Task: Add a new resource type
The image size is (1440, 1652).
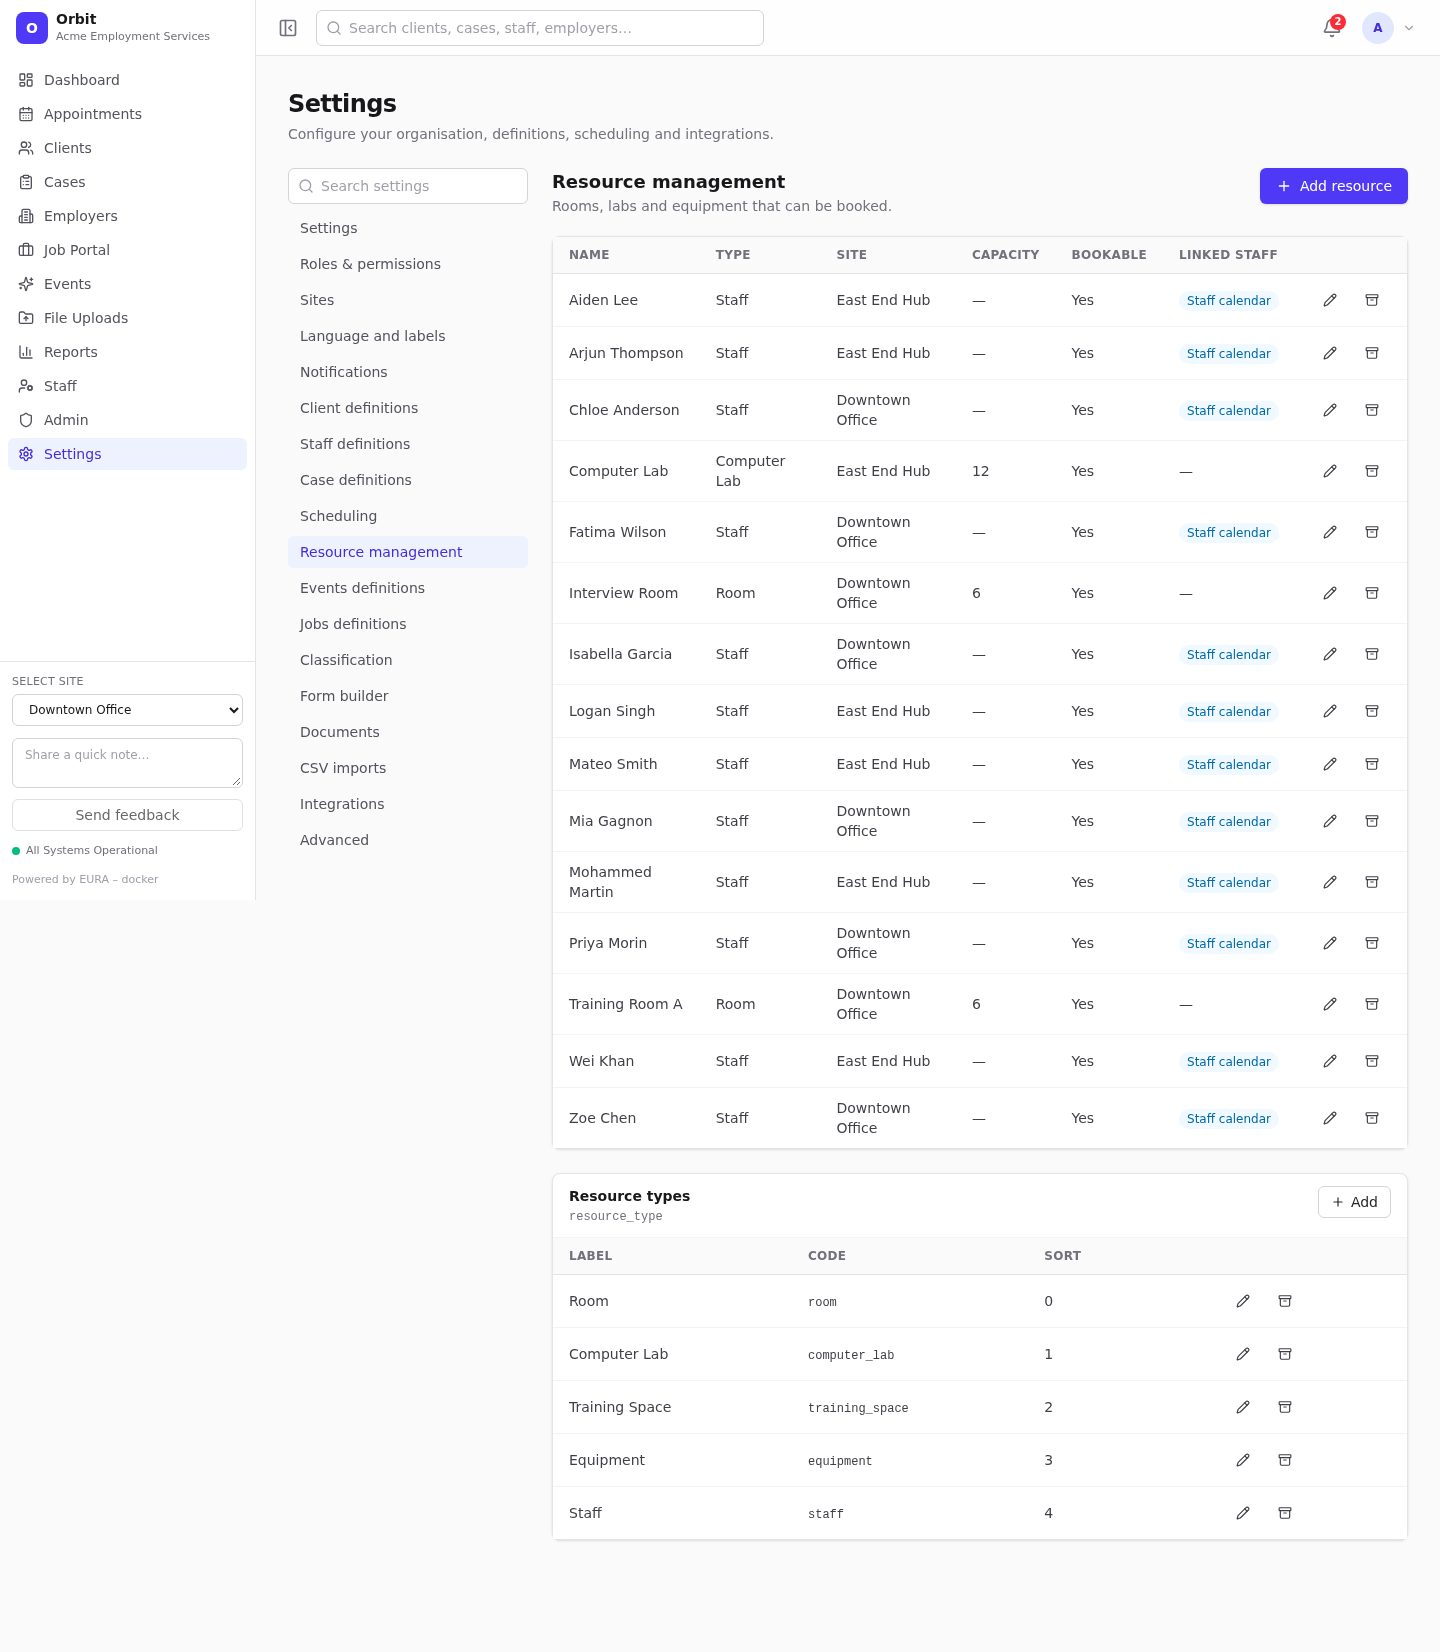Action: [x=1354, y=1202]
